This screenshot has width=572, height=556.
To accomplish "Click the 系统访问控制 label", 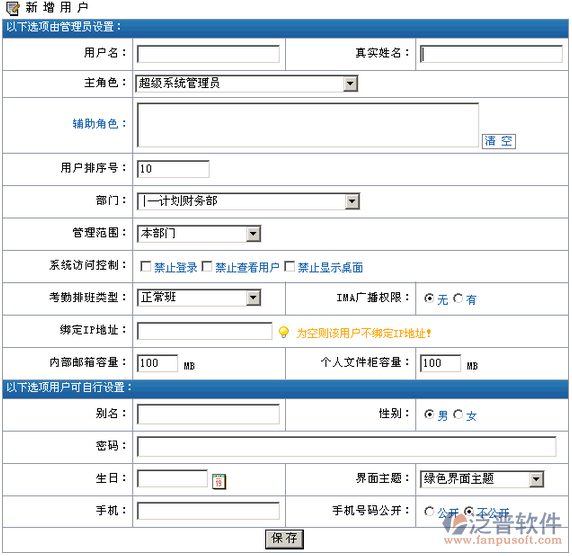I will point(88,265).
